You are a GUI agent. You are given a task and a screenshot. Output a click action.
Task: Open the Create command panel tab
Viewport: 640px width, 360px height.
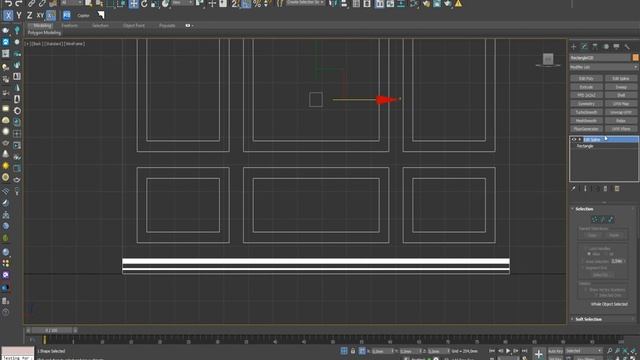tap(573, 47)
